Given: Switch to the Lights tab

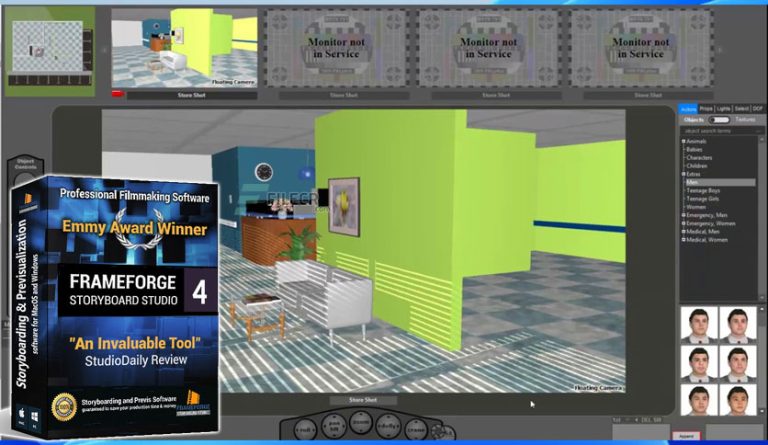Looking at the screenshot, I should click(723, 109).
